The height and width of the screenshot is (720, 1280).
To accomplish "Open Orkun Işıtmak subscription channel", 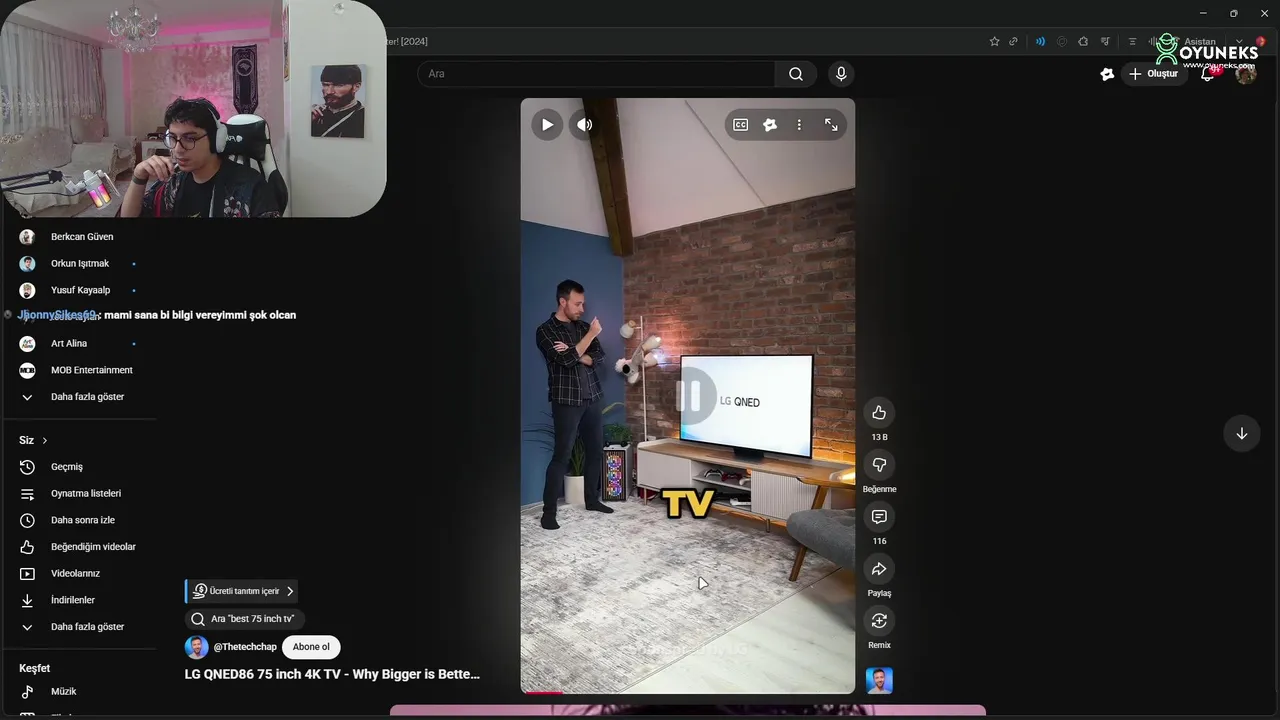I will click(x=78, y=263).
